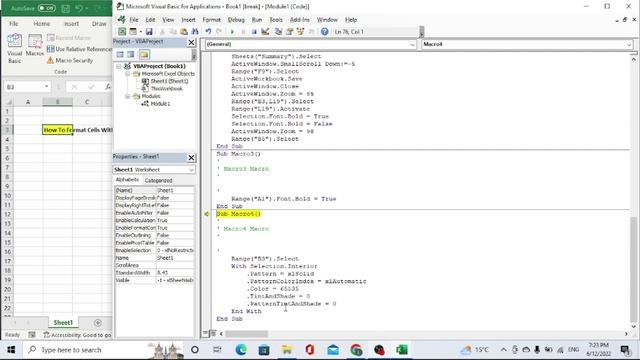Click View Object icon in Project panel
The image size is (640, 360).
tap(131, 54)
